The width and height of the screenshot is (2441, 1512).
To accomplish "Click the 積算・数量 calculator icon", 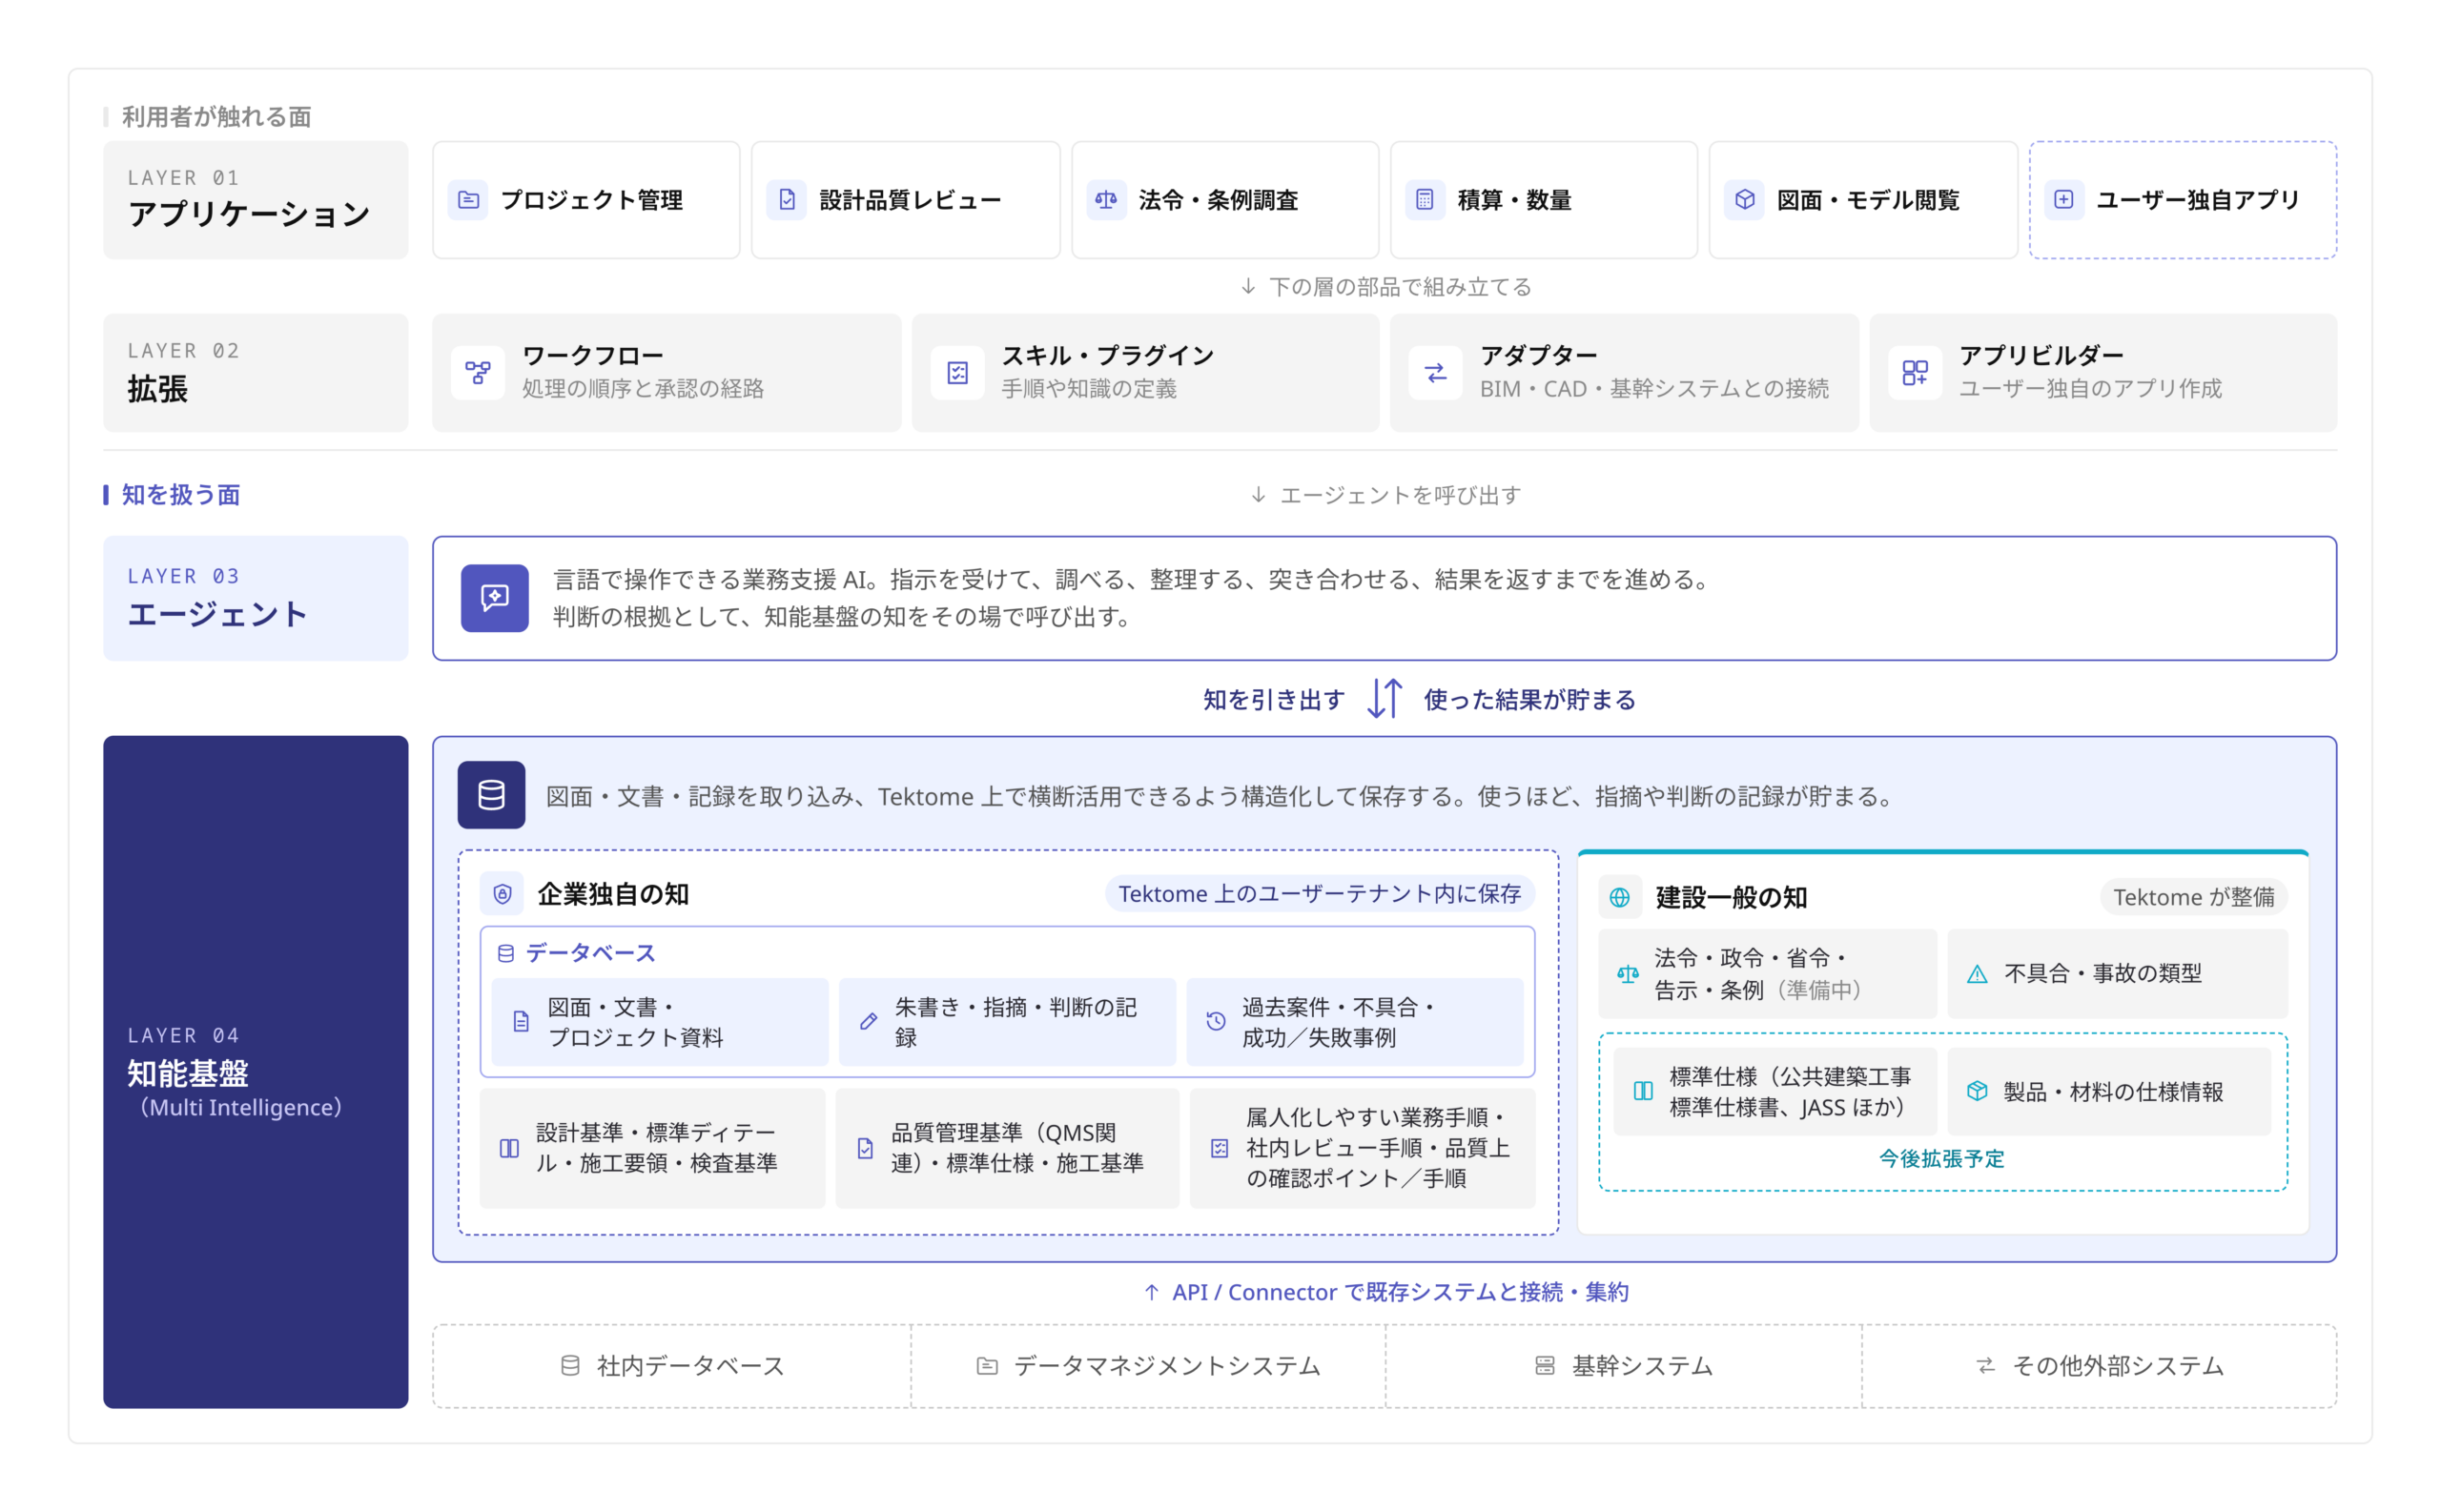I will tap(1425, 200).
